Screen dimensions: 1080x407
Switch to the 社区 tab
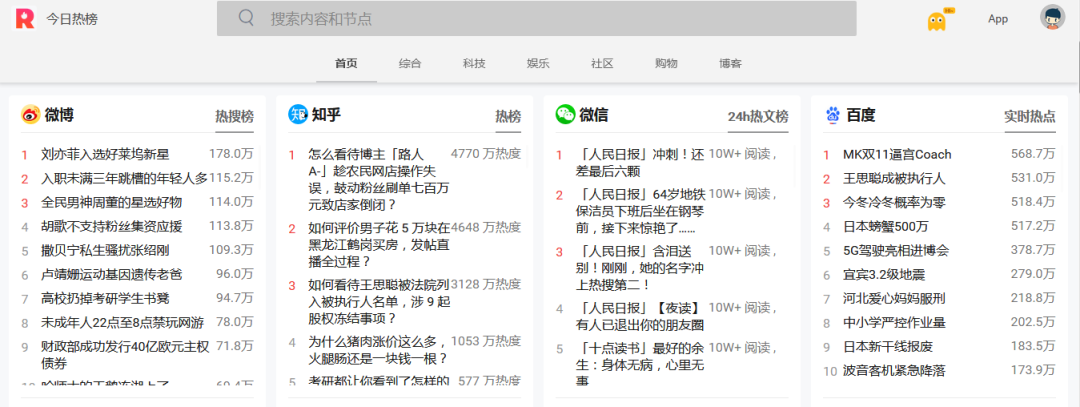pyautogui.click(x=602, y=63)
